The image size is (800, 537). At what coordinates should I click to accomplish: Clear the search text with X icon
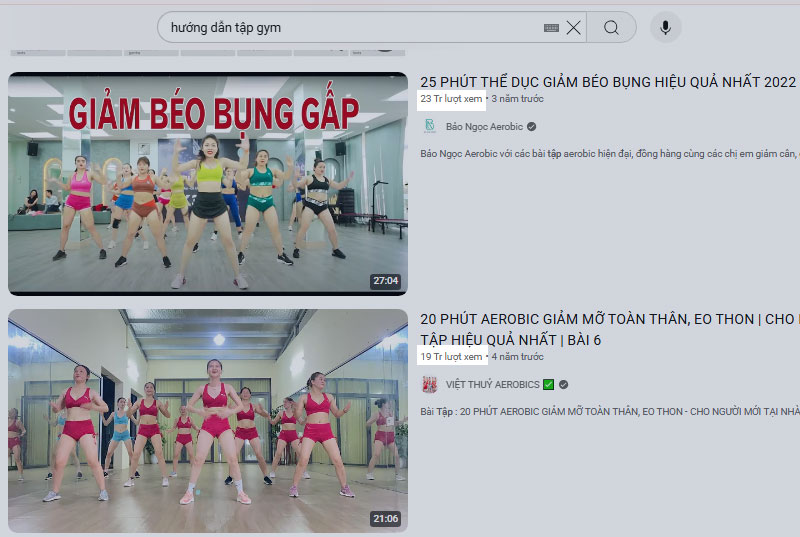pyautogui.click(x=573, y=28)
